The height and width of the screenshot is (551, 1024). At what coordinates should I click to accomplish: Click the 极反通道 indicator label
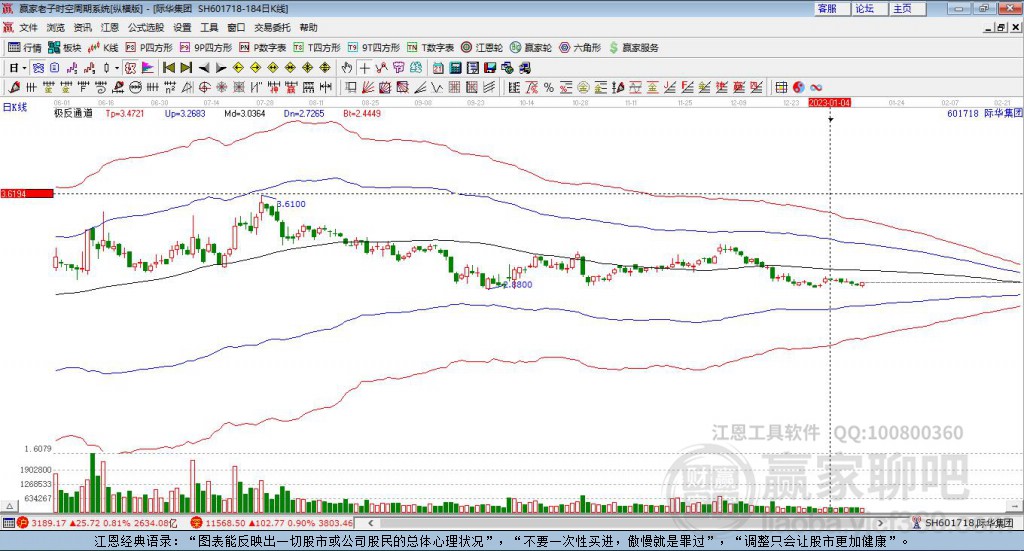point(73,113)
